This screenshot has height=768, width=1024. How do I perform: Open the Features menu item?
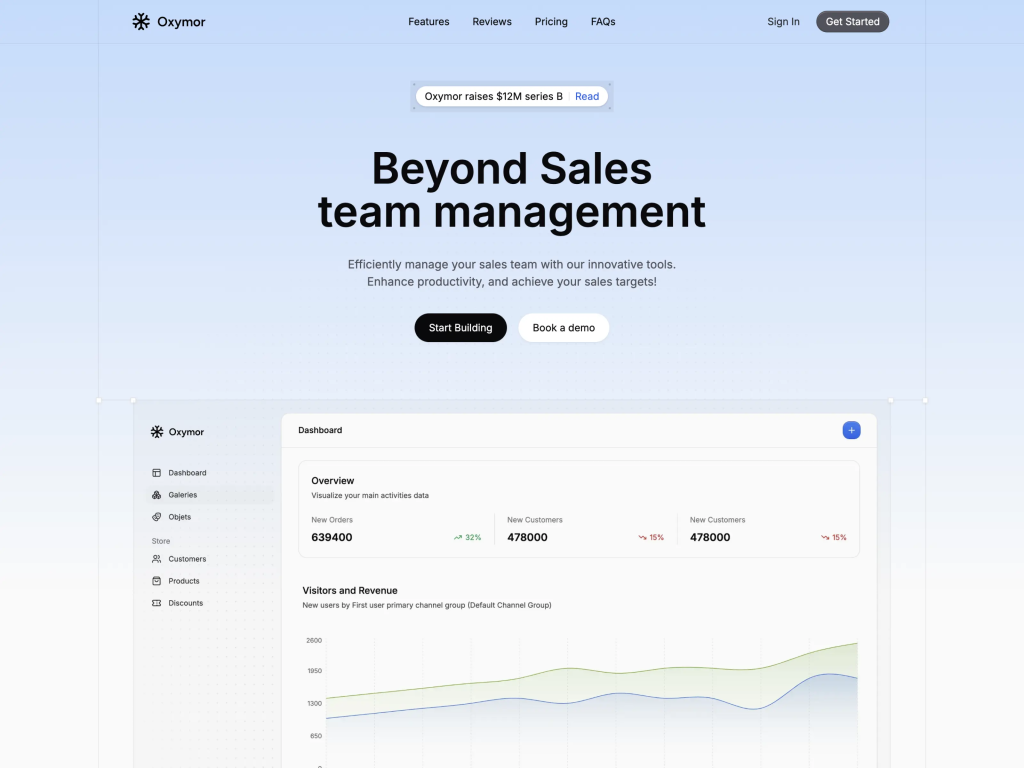tap(428, 21)
